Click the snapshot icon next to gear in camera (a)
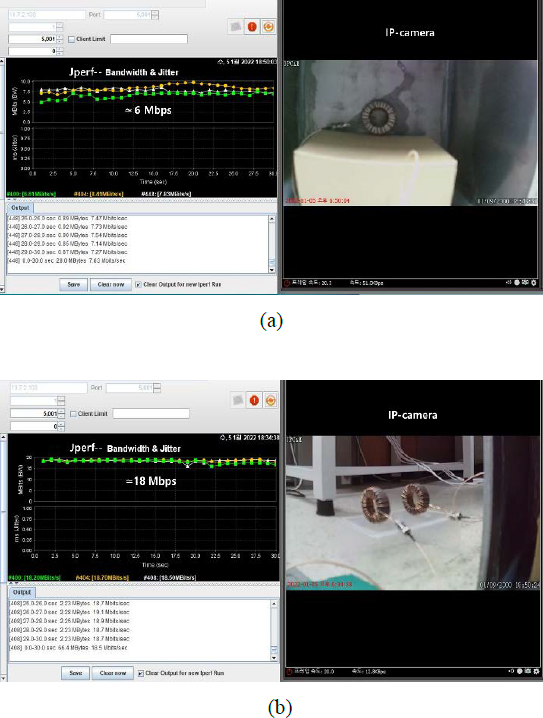Viewport: 543px width, 718px height. [x=525, y=283]
